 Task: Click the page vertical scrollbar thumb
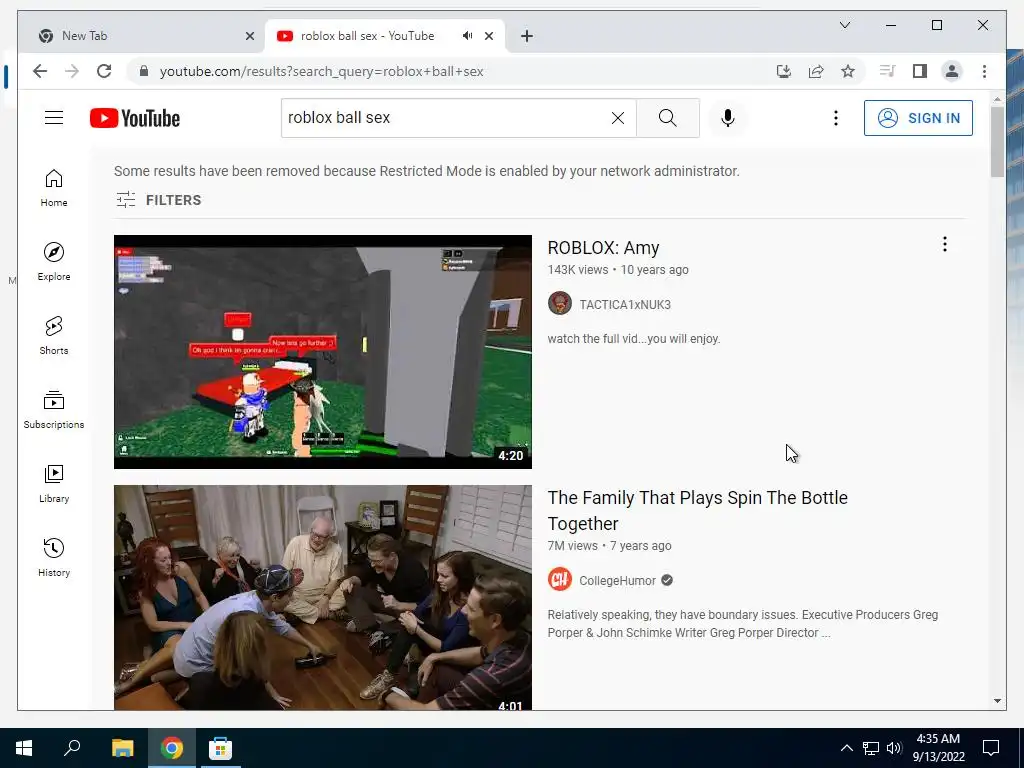point(997,141)
